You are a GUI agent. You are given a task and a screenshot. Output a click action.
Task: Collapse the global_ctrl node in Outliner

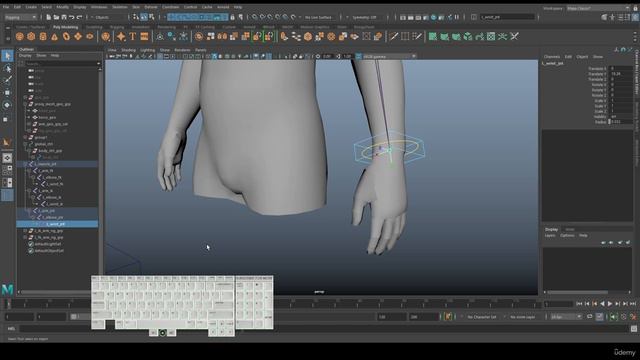[x=25, y=144]
